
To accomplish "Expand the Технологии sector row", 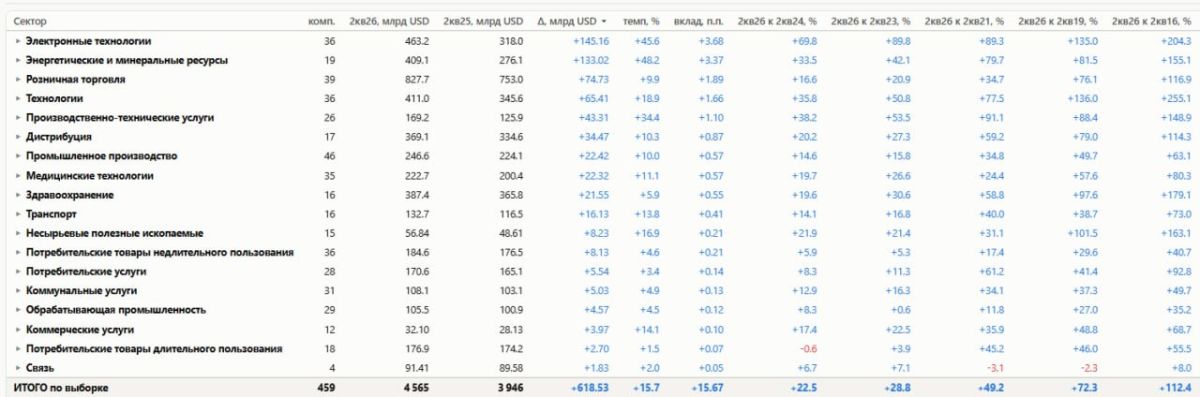I will pos(17,99).
